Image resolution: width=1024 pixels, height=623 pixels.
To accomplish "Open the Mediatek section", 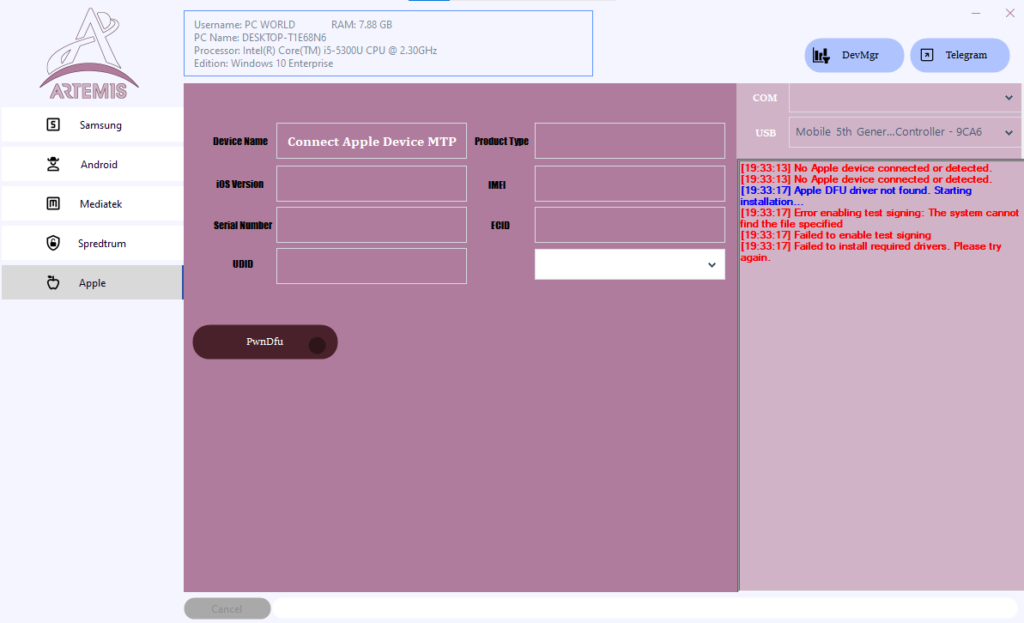I will pos(91,203).
